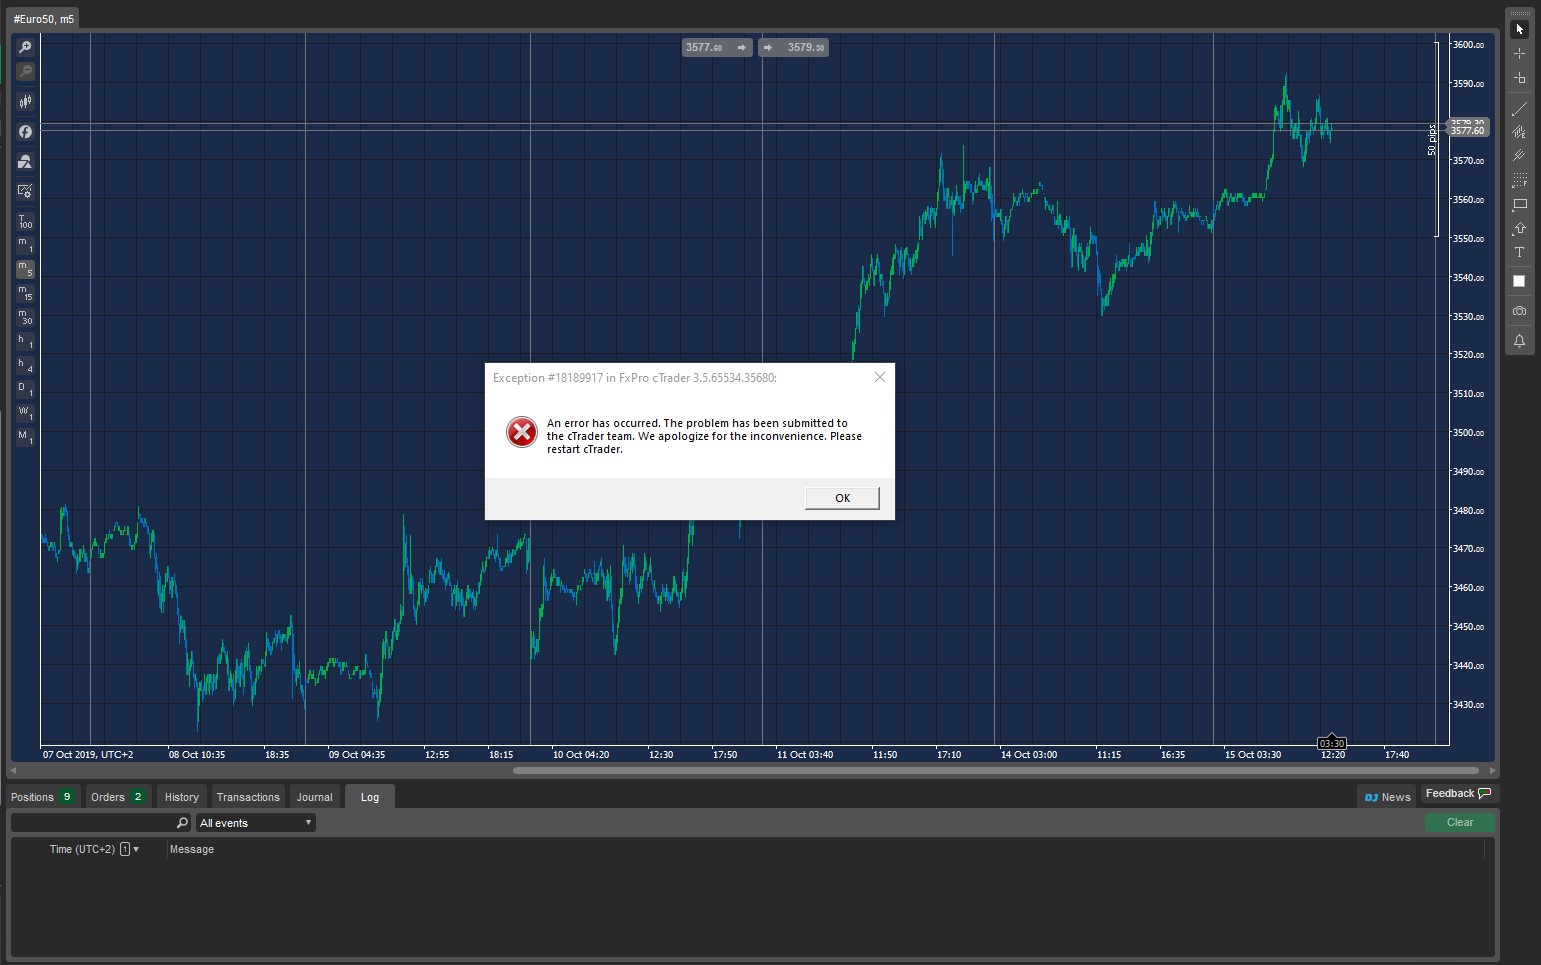Clear the log with Clear button
Image resolution: width=1541 pixels, height=965 pixels.
tap(1460, 822)
